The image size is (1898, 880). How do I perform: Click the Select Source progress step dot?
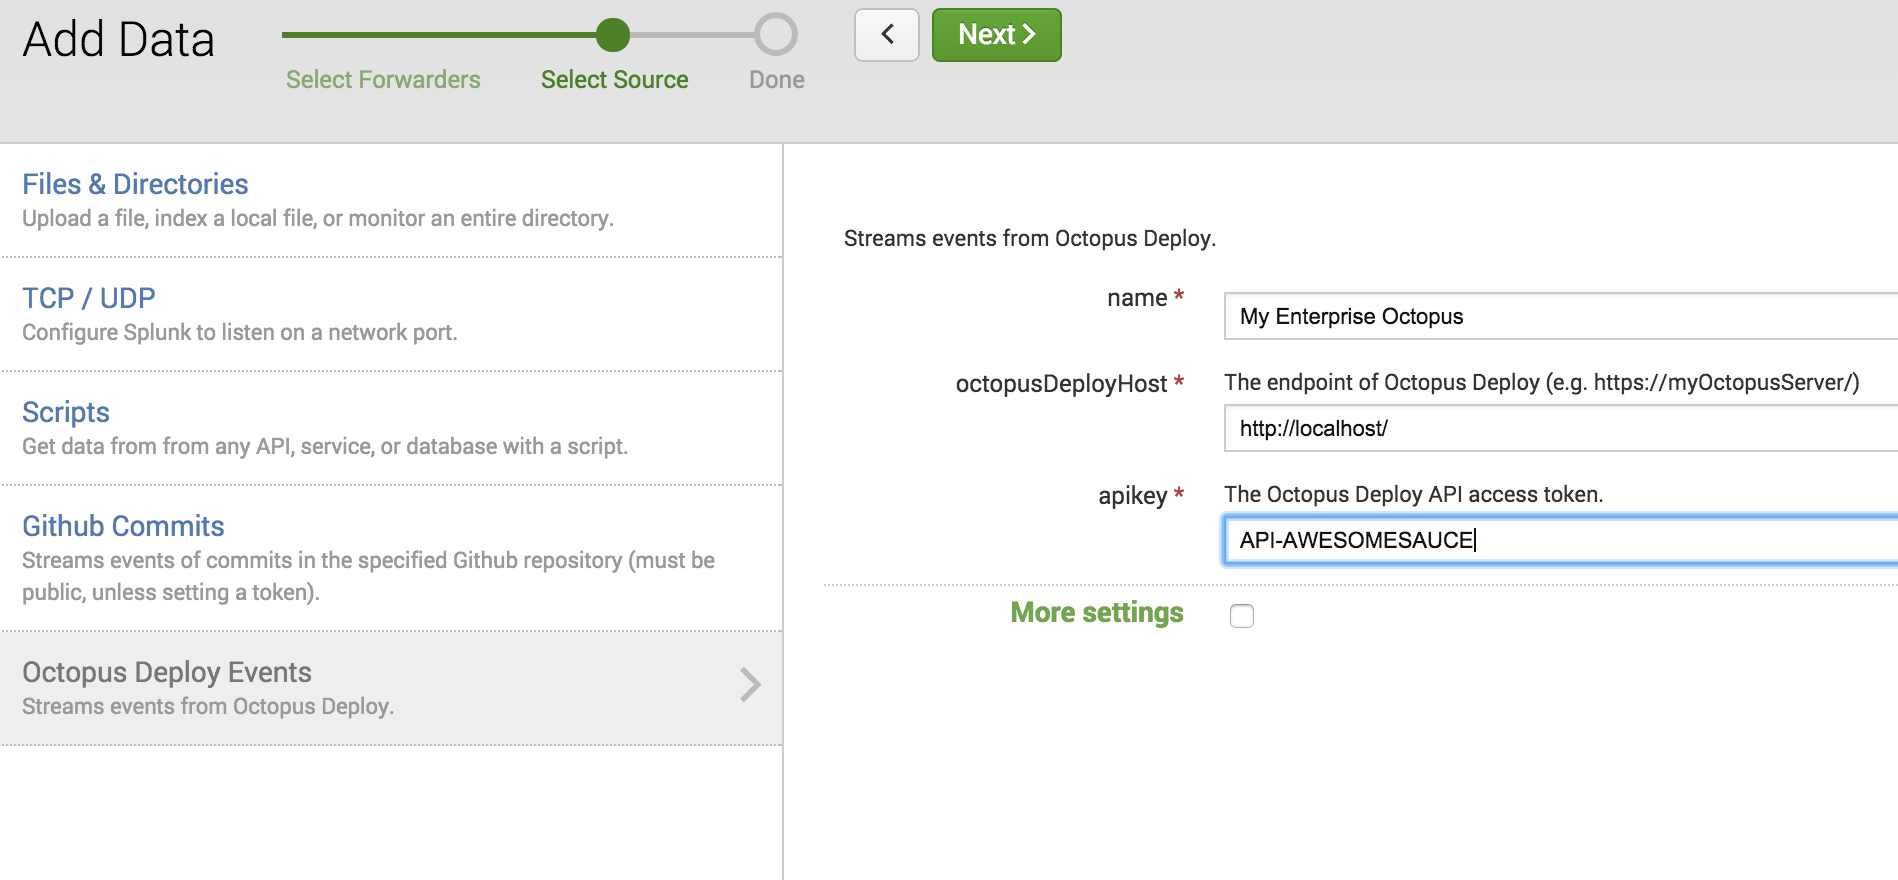613,35
